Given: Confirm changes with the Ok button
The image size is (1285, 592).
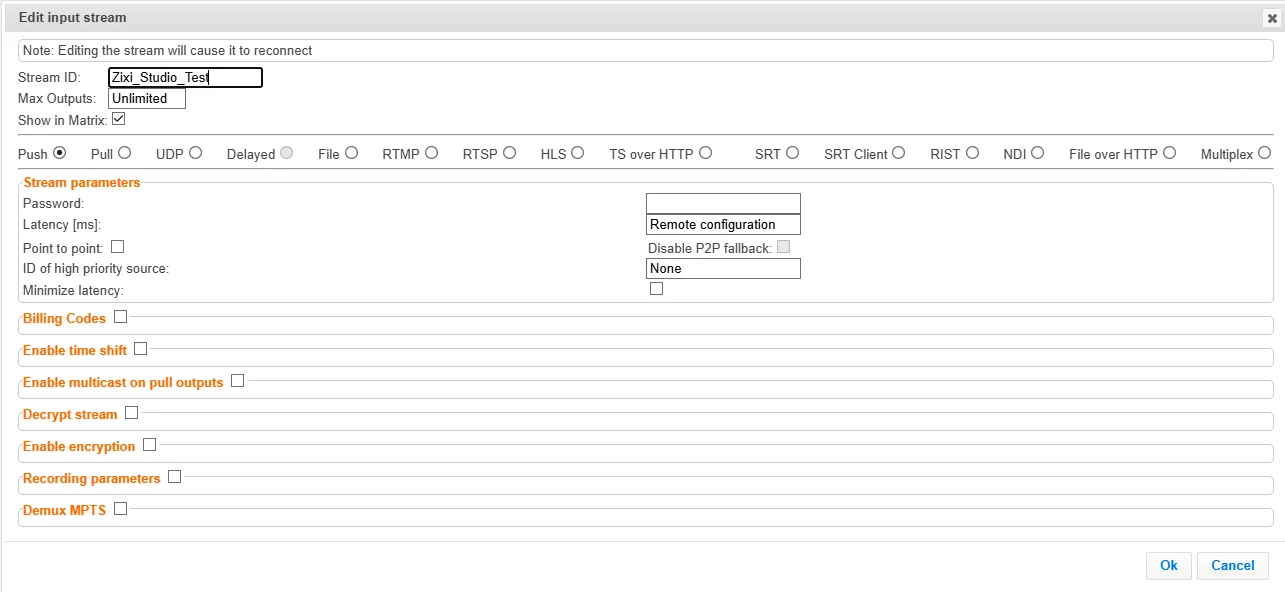Looking at the screenshot, I should click(x=1169, y=566).
